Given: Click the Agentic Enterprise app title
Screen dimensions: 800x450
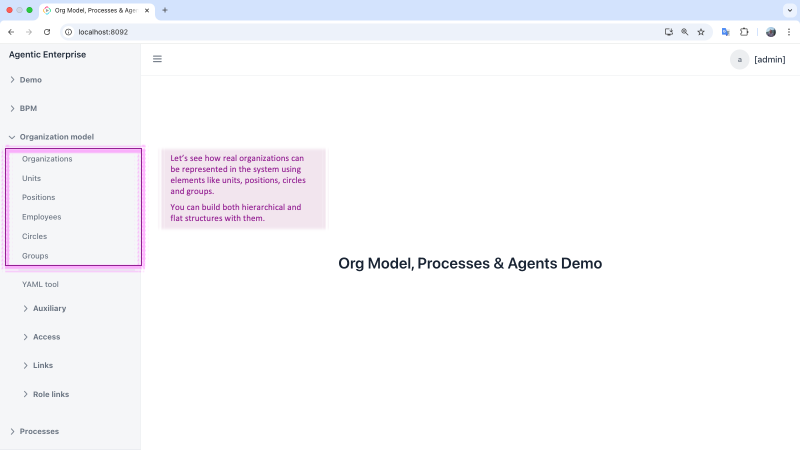Looking at the screenshot, I should [47, 55].
